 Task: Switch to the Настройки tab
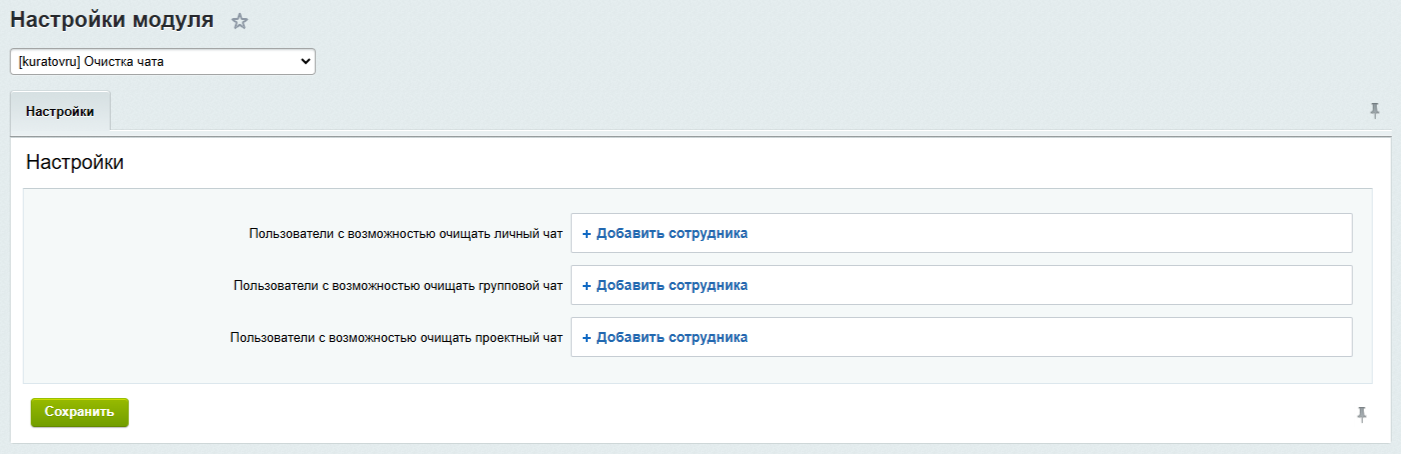tap(60, 111)
